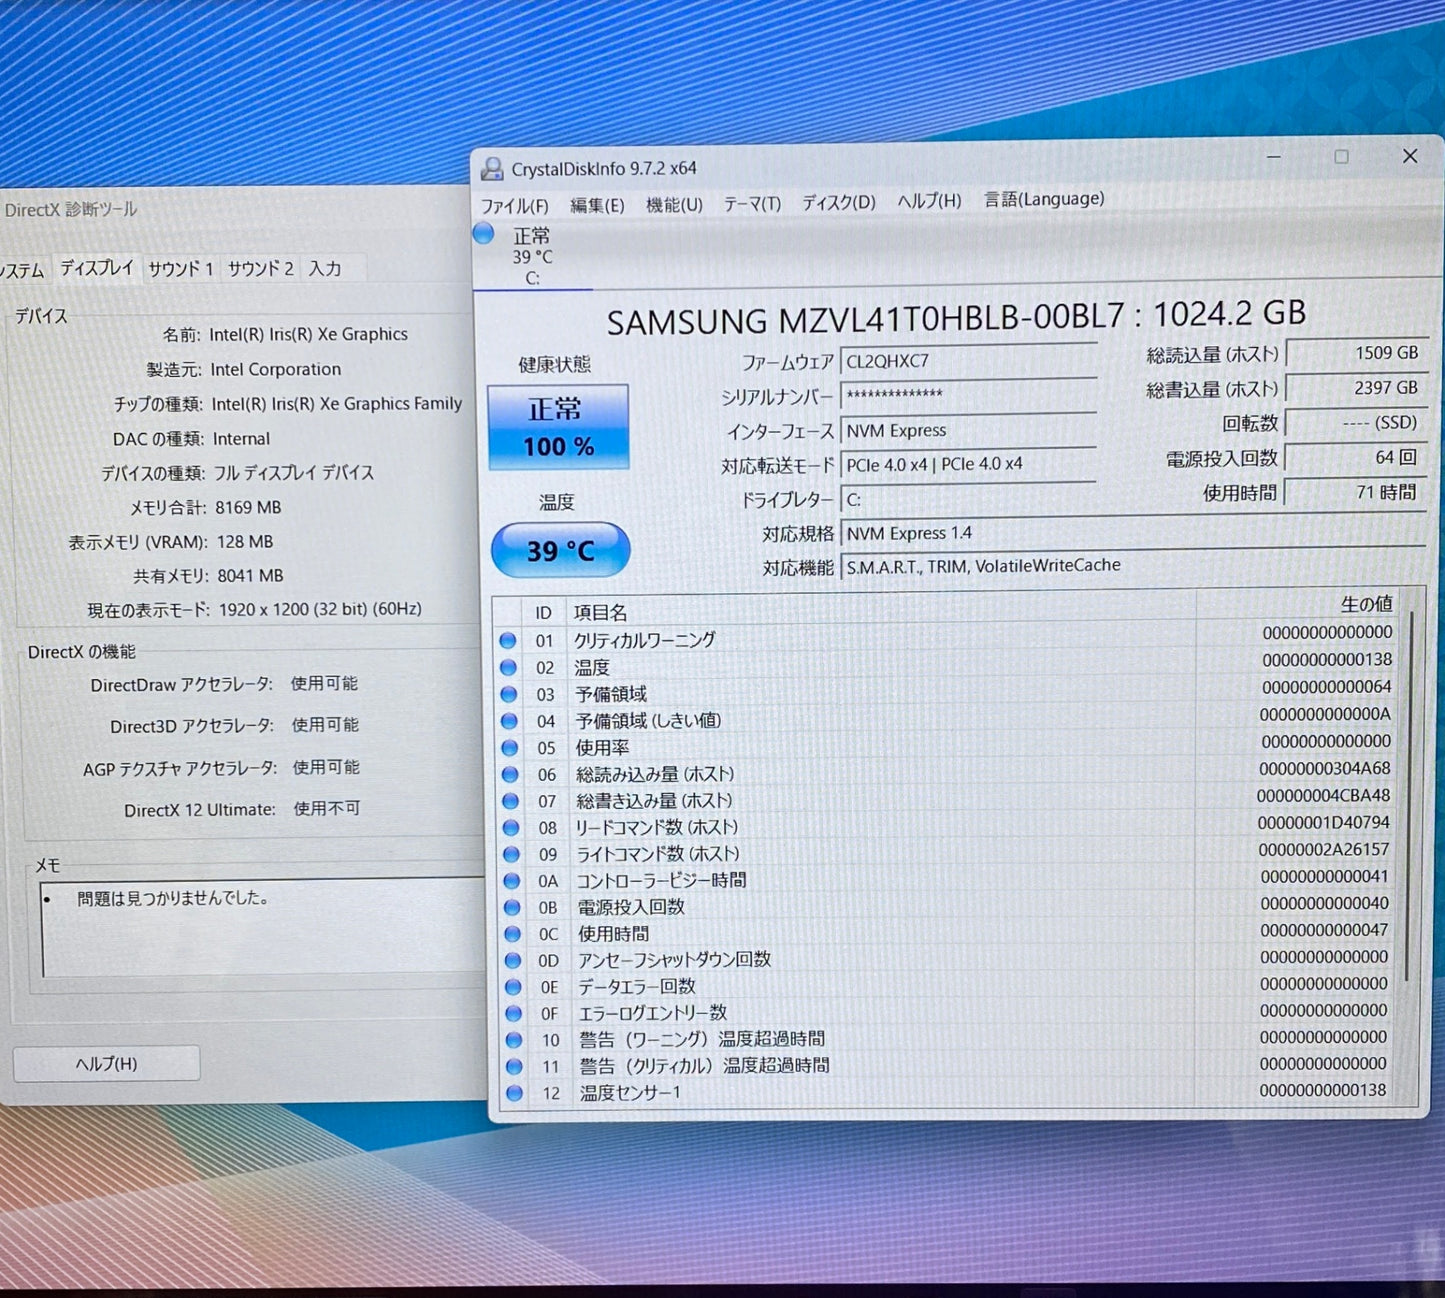Open the 編集(E) menu
Image resolution: width=1445 pixels, height=1298 pixels.
pos(597,205)
